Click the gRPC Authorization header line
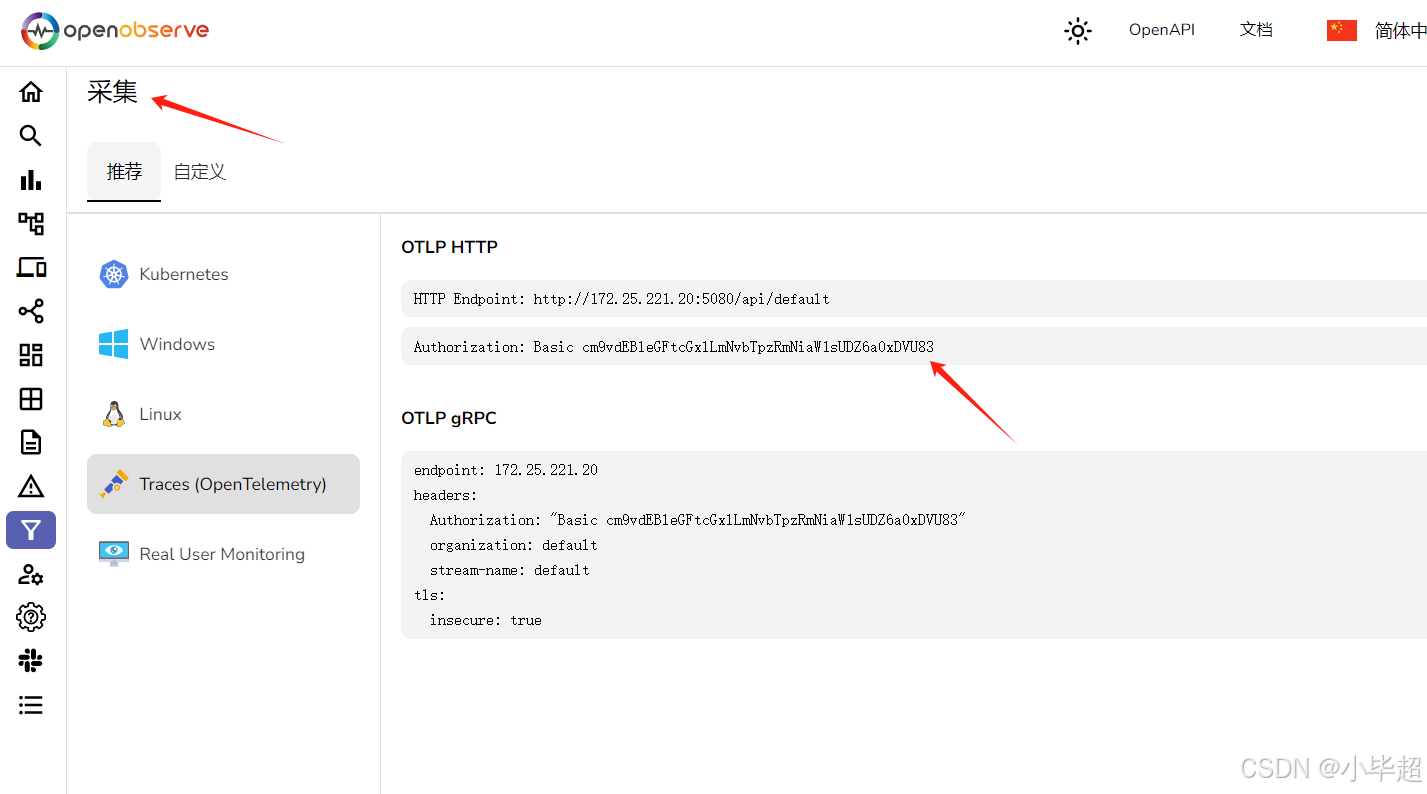1427x794 pixels. pyautogui.click(x=697, y=520)
